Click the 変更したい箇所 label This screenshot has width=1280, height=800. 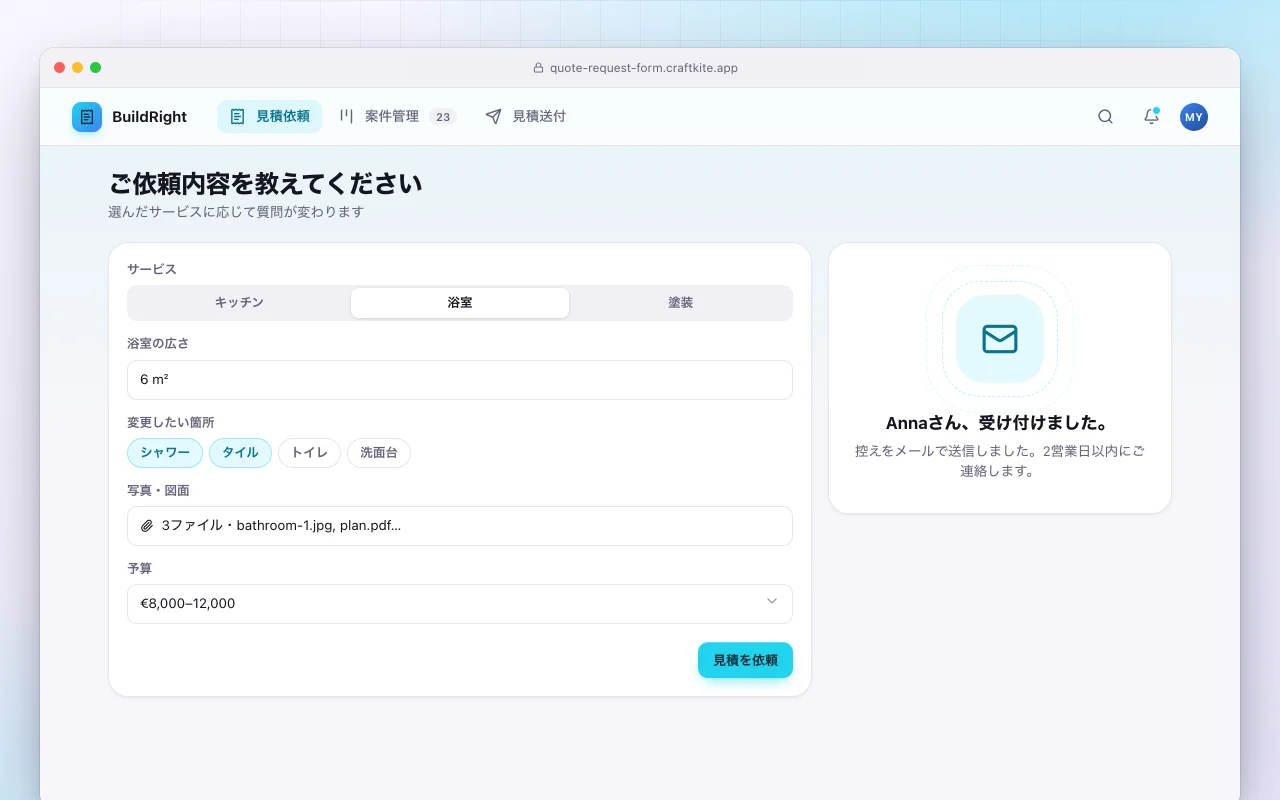[x=171, y=422]
